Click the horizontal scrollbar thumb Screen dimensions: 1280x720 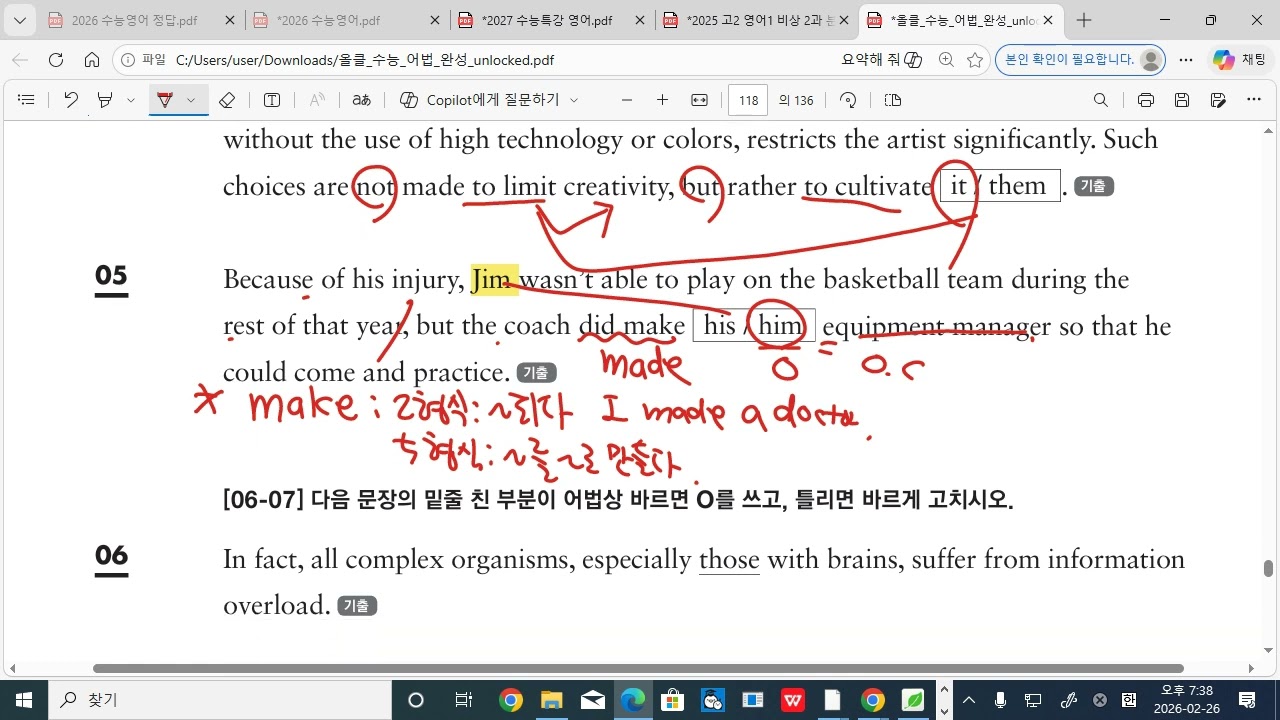click(638, 668)
